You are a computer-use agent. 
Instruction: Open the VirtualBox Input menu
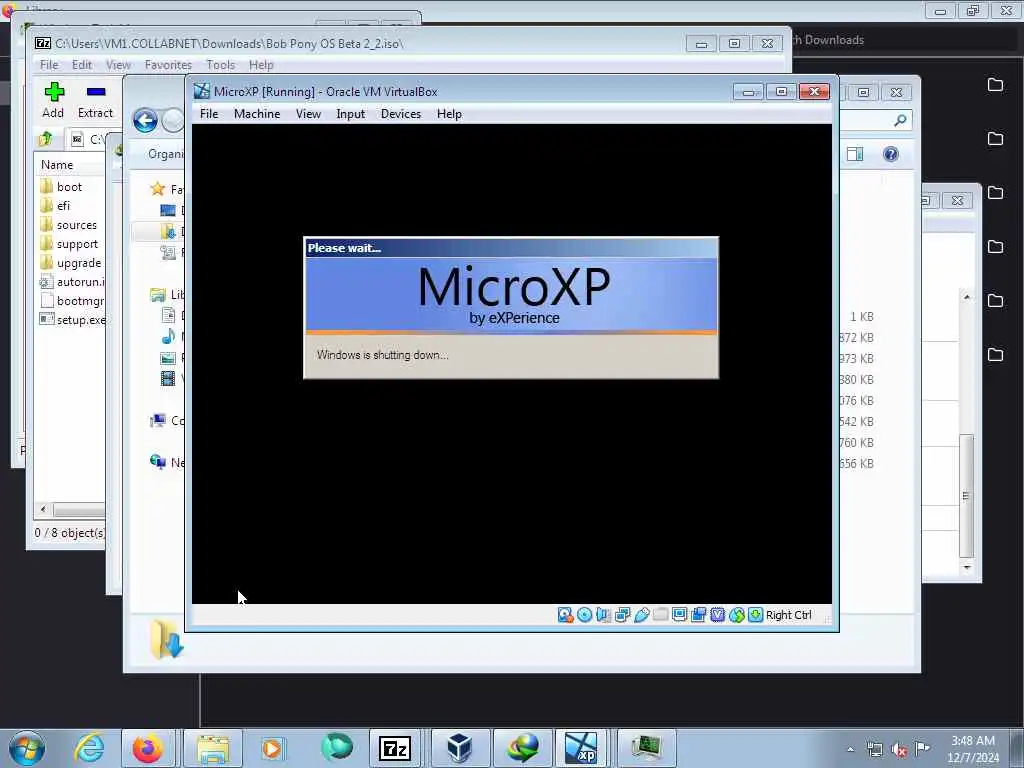(351, 114)
